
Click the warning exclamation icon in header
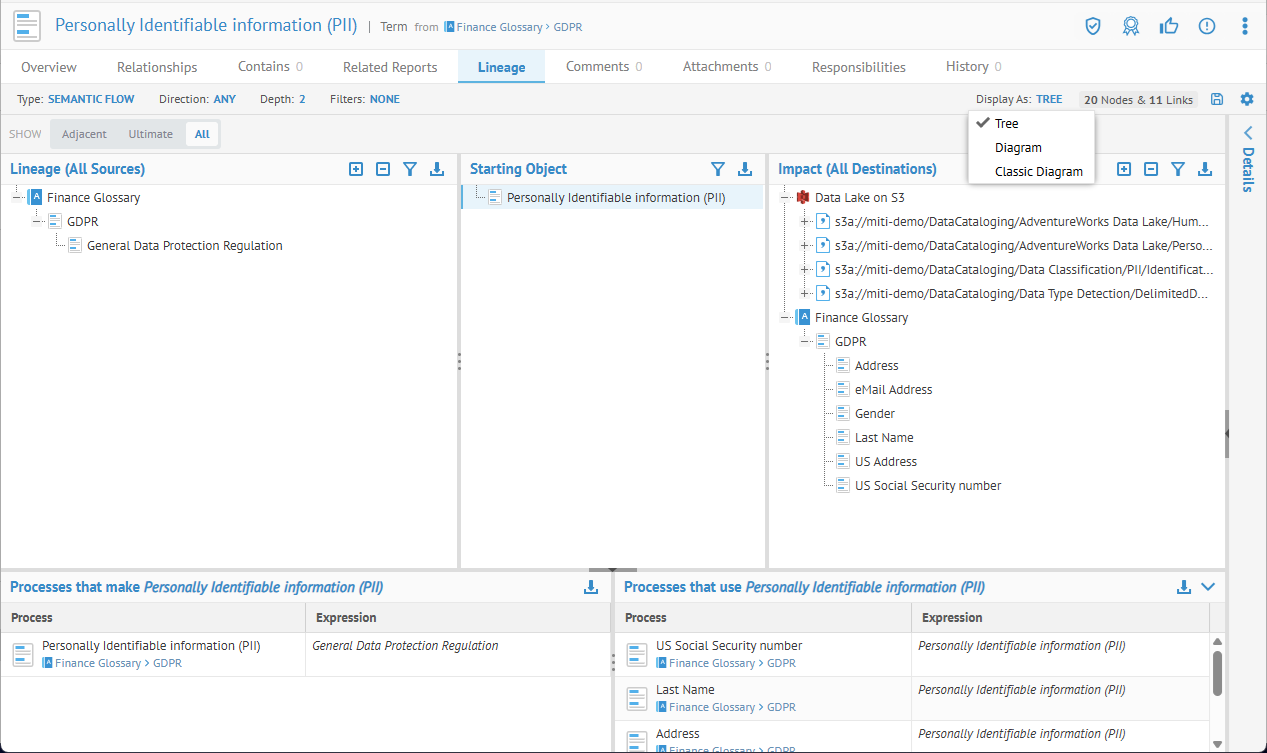1207,26
